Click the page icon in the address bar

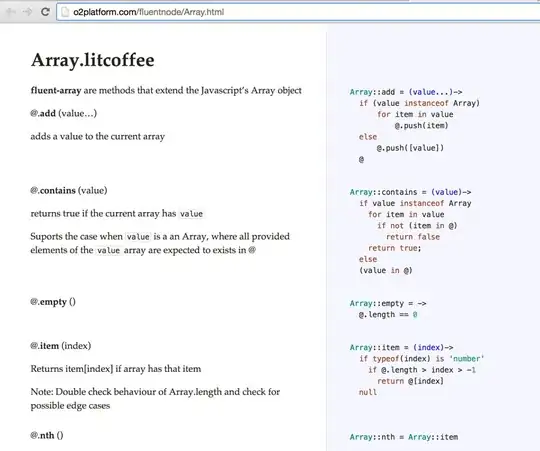[65, 12]
